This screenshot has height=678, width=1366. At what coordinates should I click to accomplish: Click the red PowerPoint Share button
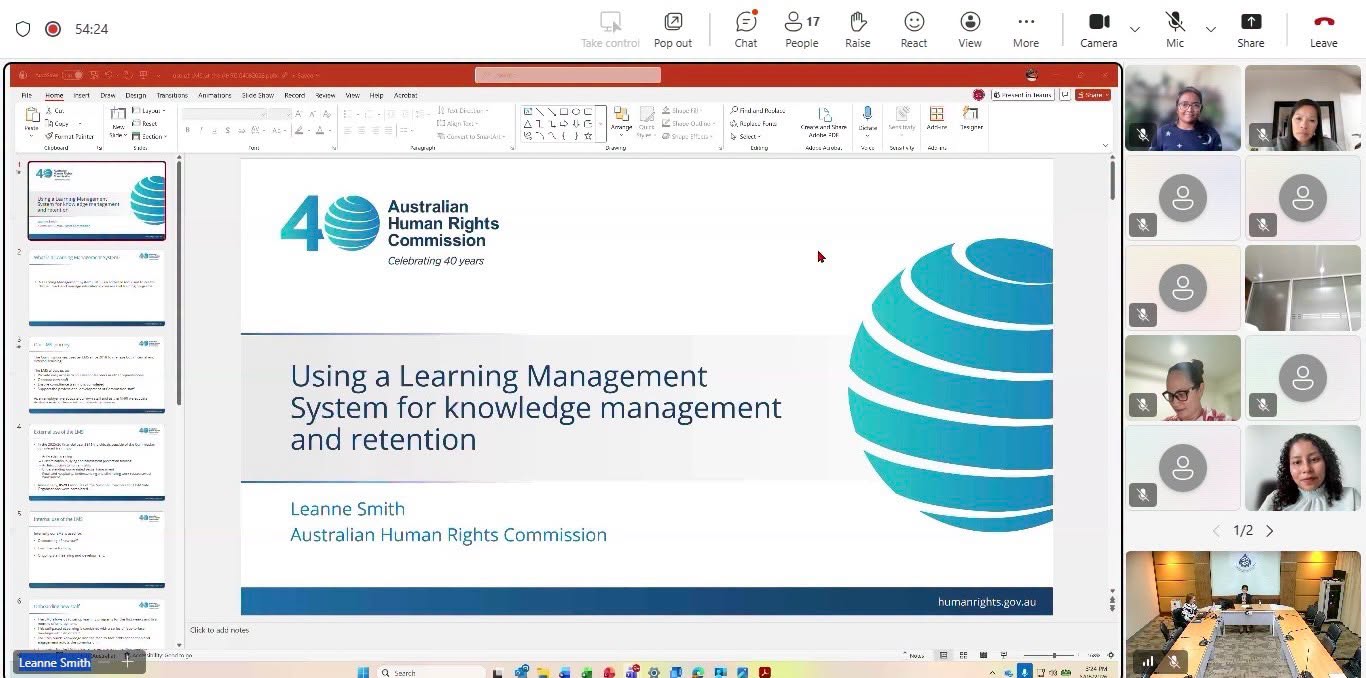pyautogui.click(x=1093, y=95)
